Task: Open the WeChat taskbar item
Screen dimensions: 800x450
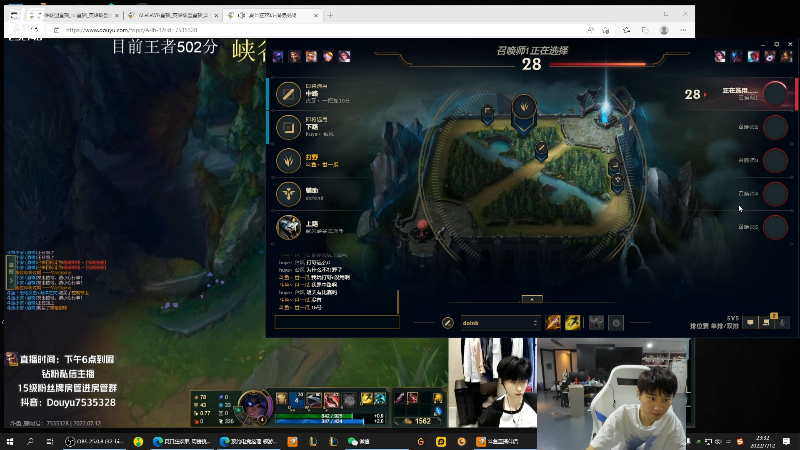Action: 359,441
